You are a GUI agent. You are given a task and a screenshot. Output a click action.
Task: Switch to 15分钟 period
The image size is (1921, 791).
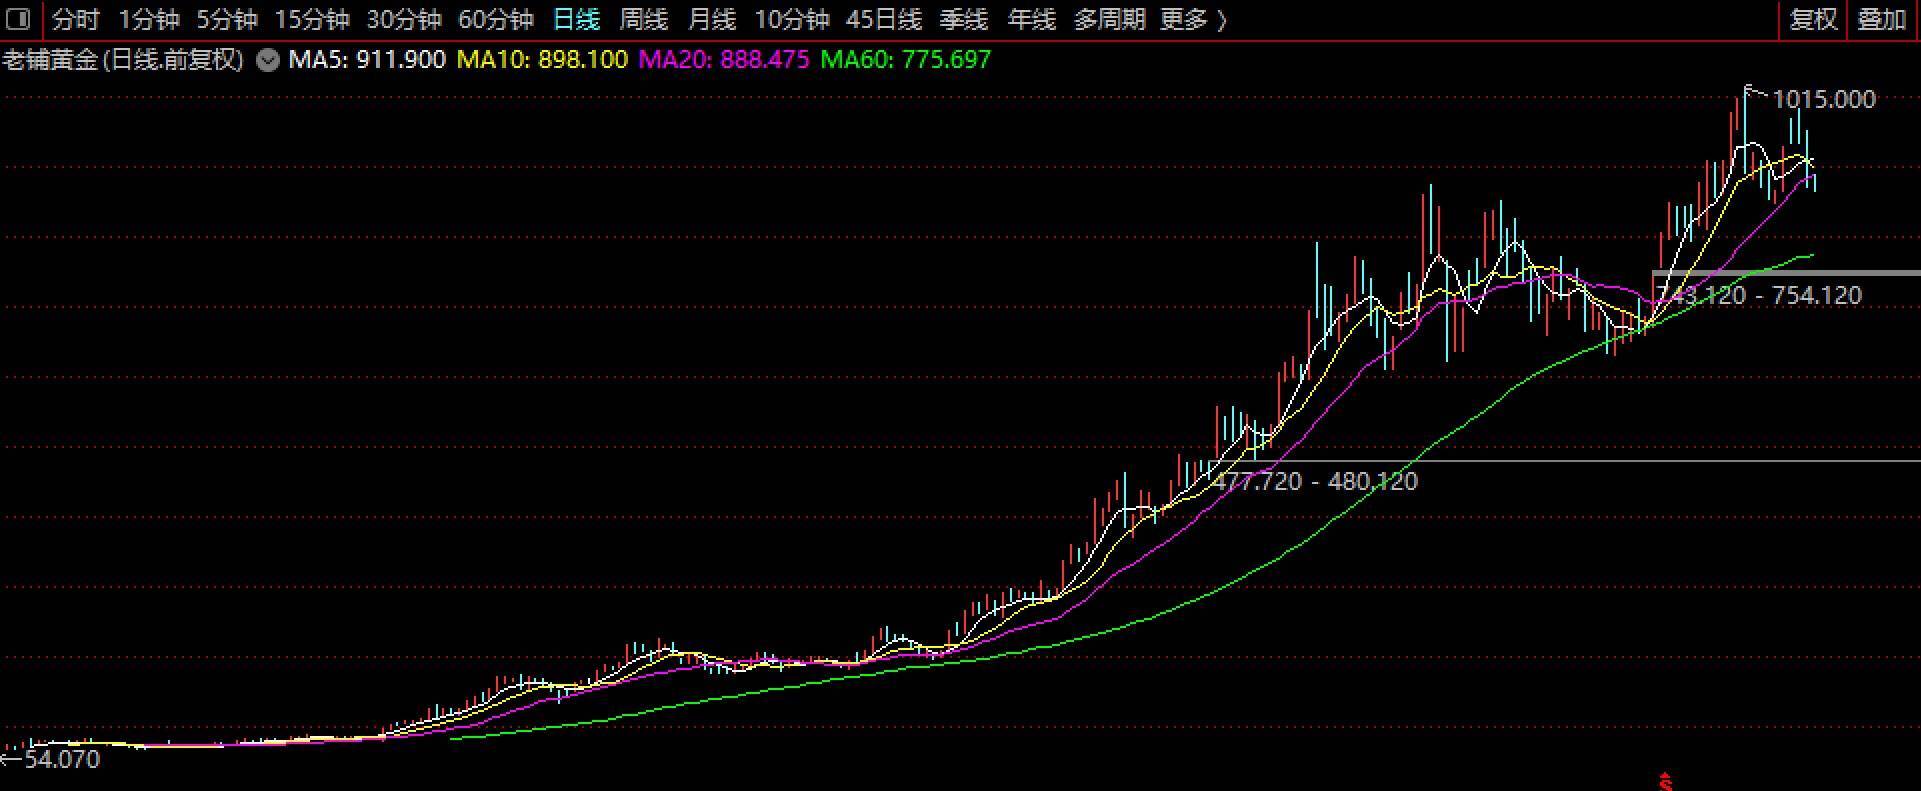[312, 19]
